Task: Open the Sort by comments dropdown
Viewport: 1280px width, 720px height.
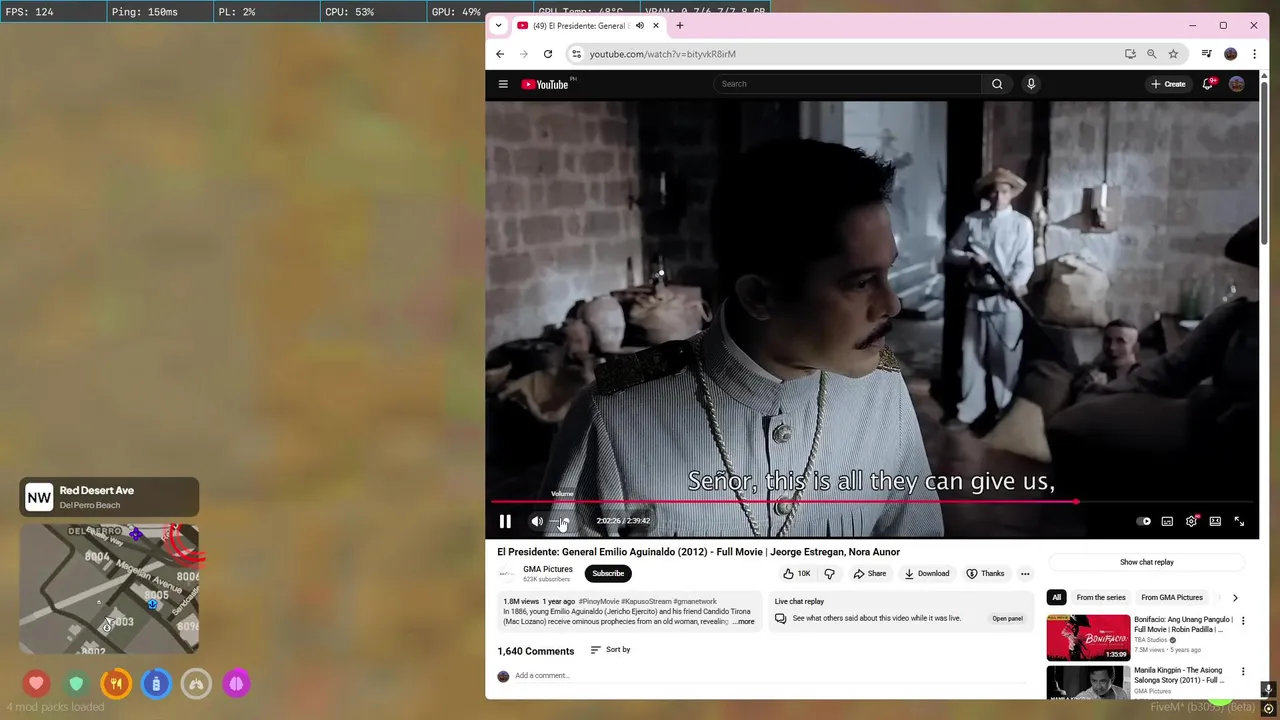Action: (x=610, y=650)
